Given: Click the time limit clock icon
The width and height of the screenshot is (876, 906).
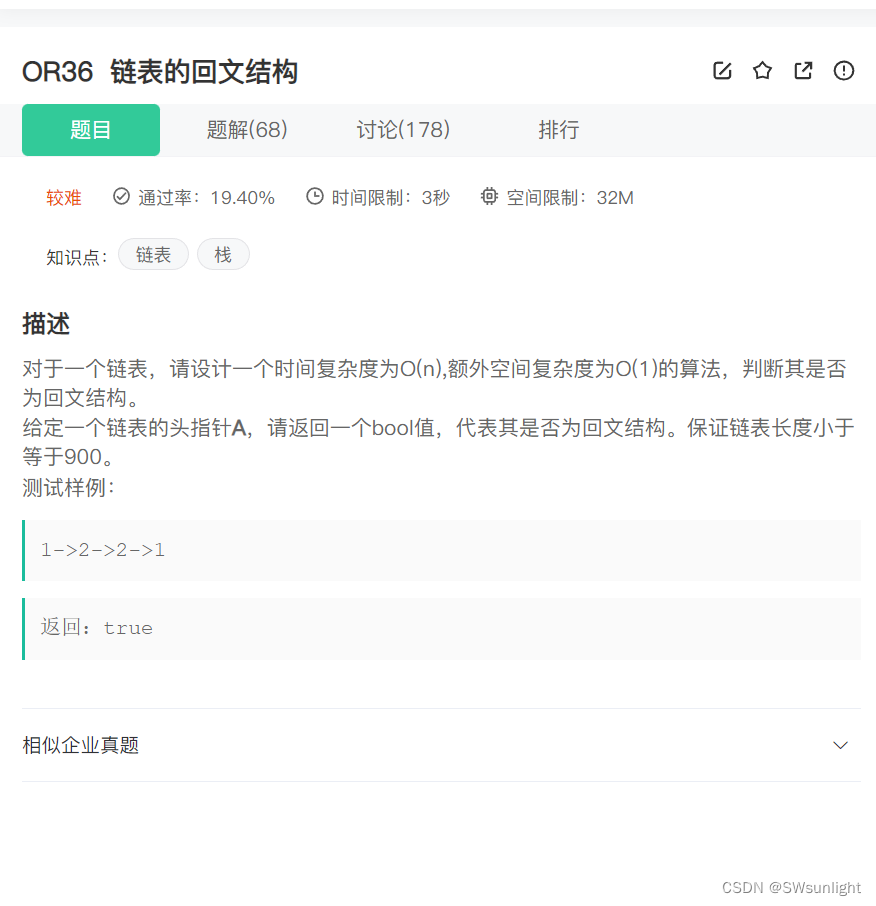Looking at the screenshot, I should pyautogui.click(x=314, y=196).
